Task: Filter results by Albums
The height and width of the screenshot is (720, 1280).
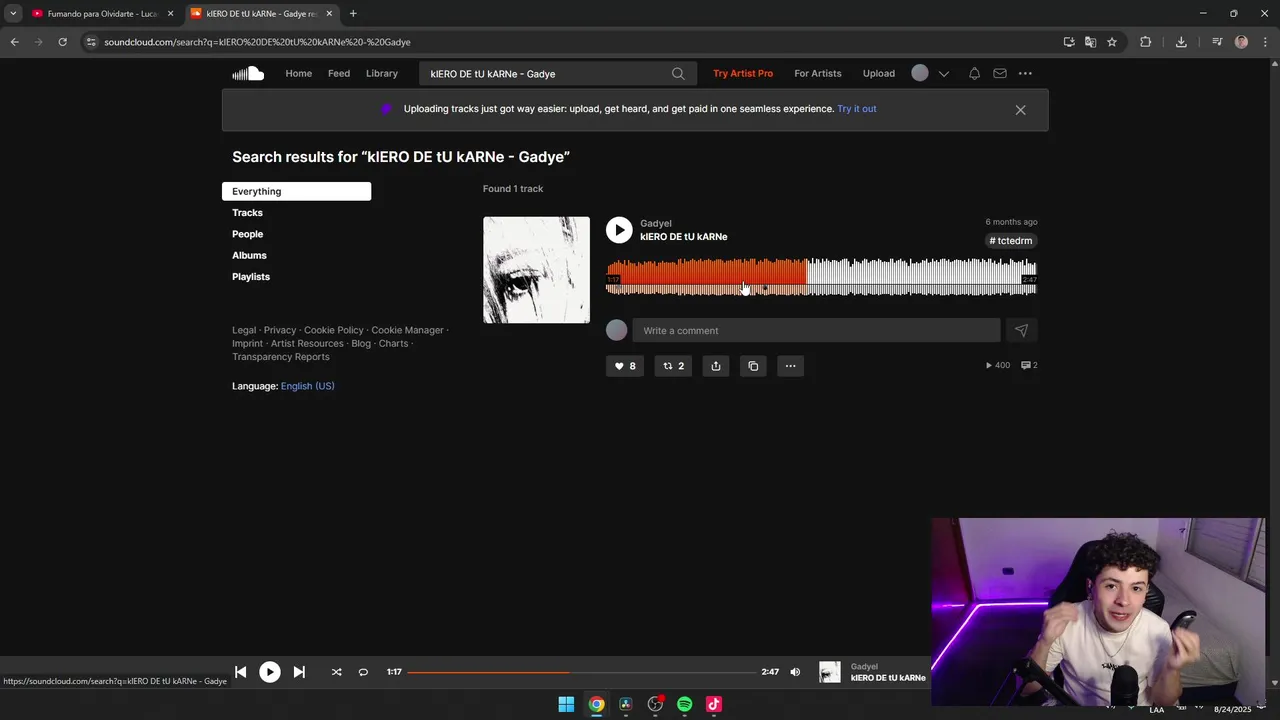Action: tap(249, 255)
